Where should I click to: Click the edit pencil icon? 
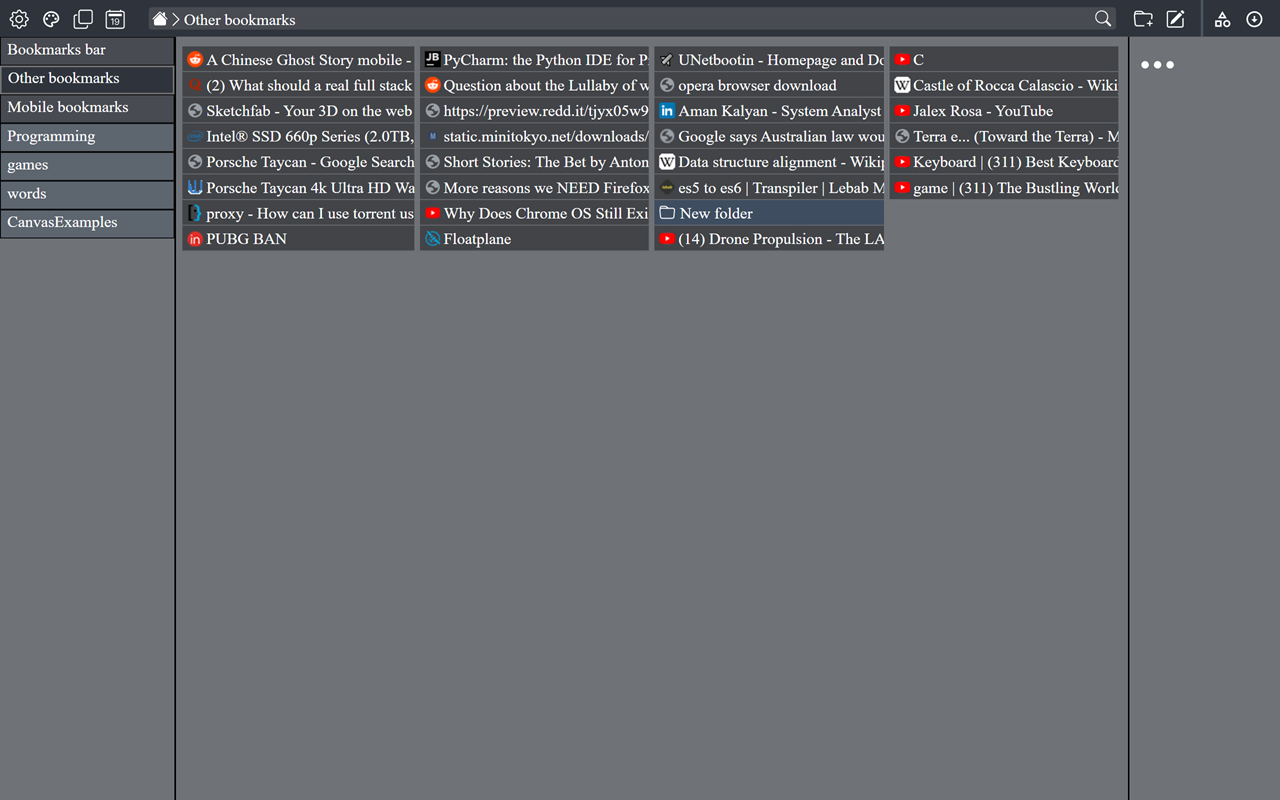click(1175, 19)
